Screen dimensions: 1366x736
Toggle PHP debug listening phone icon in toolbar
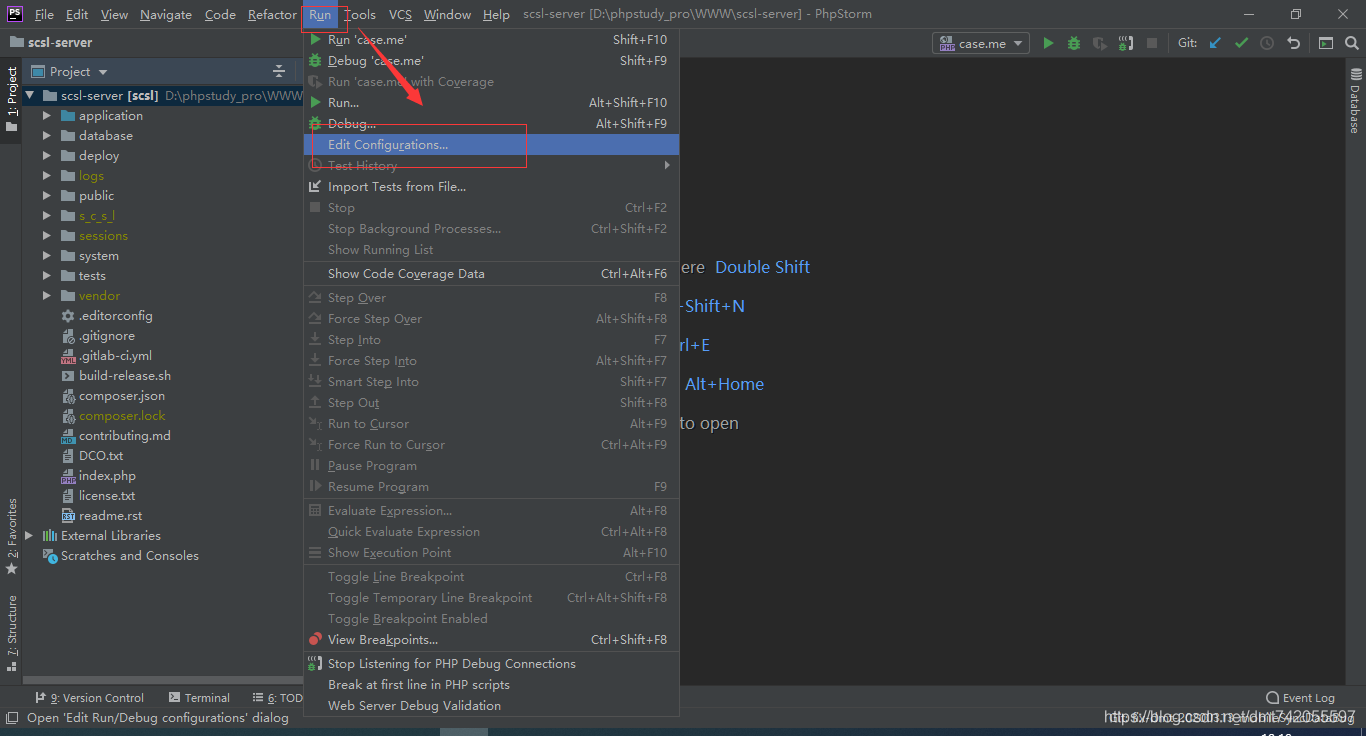(x=1125, y=43)
